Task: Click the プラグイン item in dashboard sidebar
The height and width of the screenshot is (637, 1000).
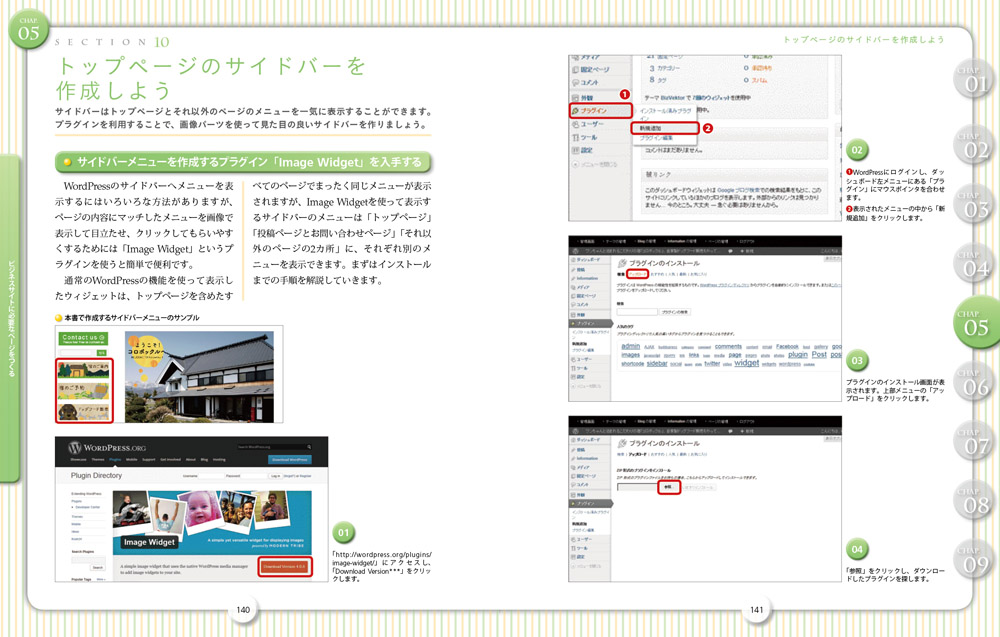Action: 600,111
